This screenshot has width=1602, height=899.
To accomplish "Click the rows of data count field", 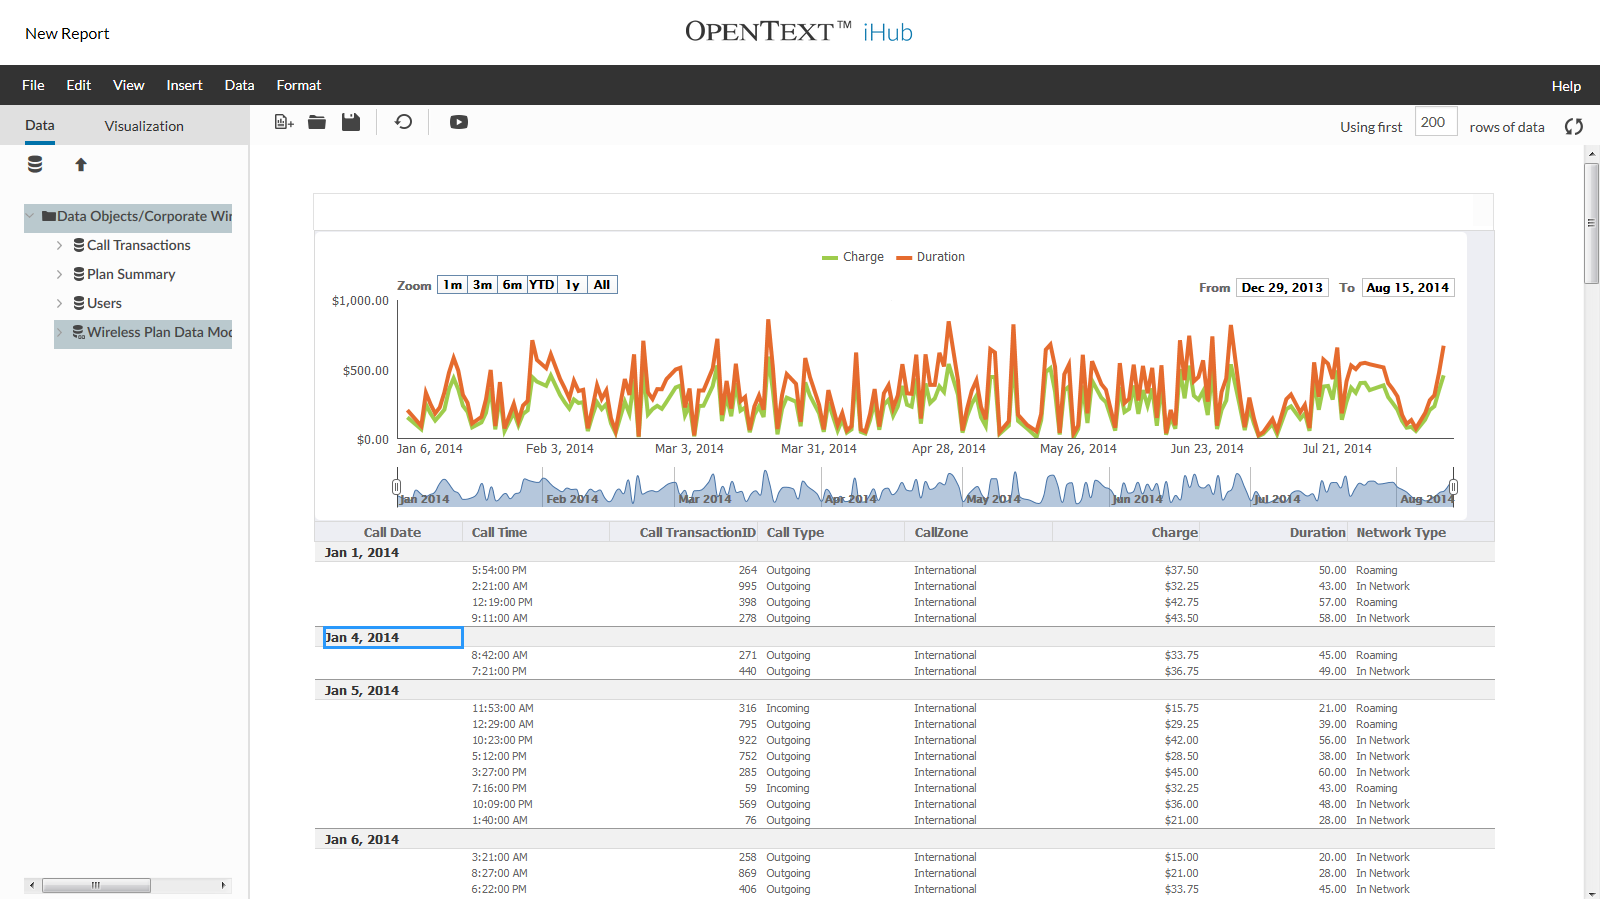I will (x=1436, y=122).
